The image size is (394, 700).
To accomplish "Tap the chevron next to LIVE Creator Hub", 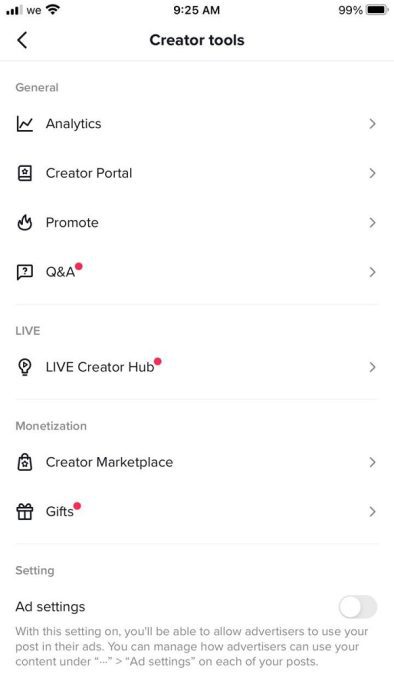I will [x=373, y=367].
